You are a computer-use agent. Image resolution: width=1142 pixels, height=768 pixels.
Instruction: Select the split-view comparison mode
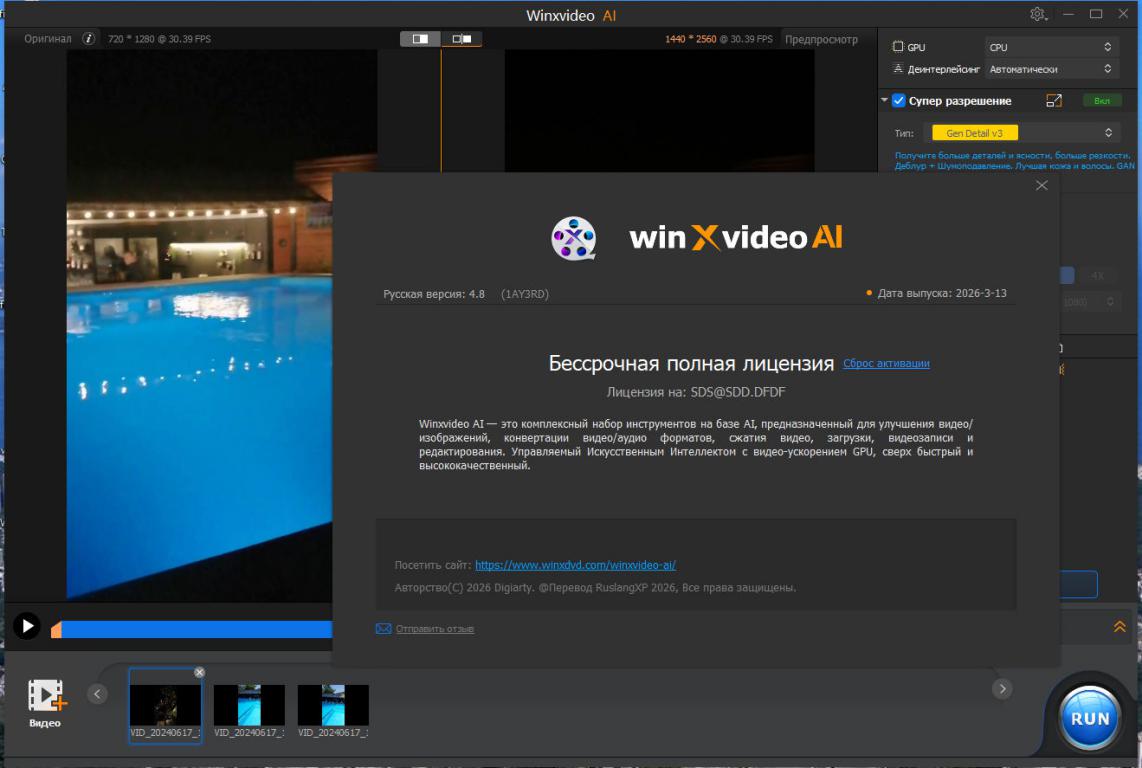(461, 39)
